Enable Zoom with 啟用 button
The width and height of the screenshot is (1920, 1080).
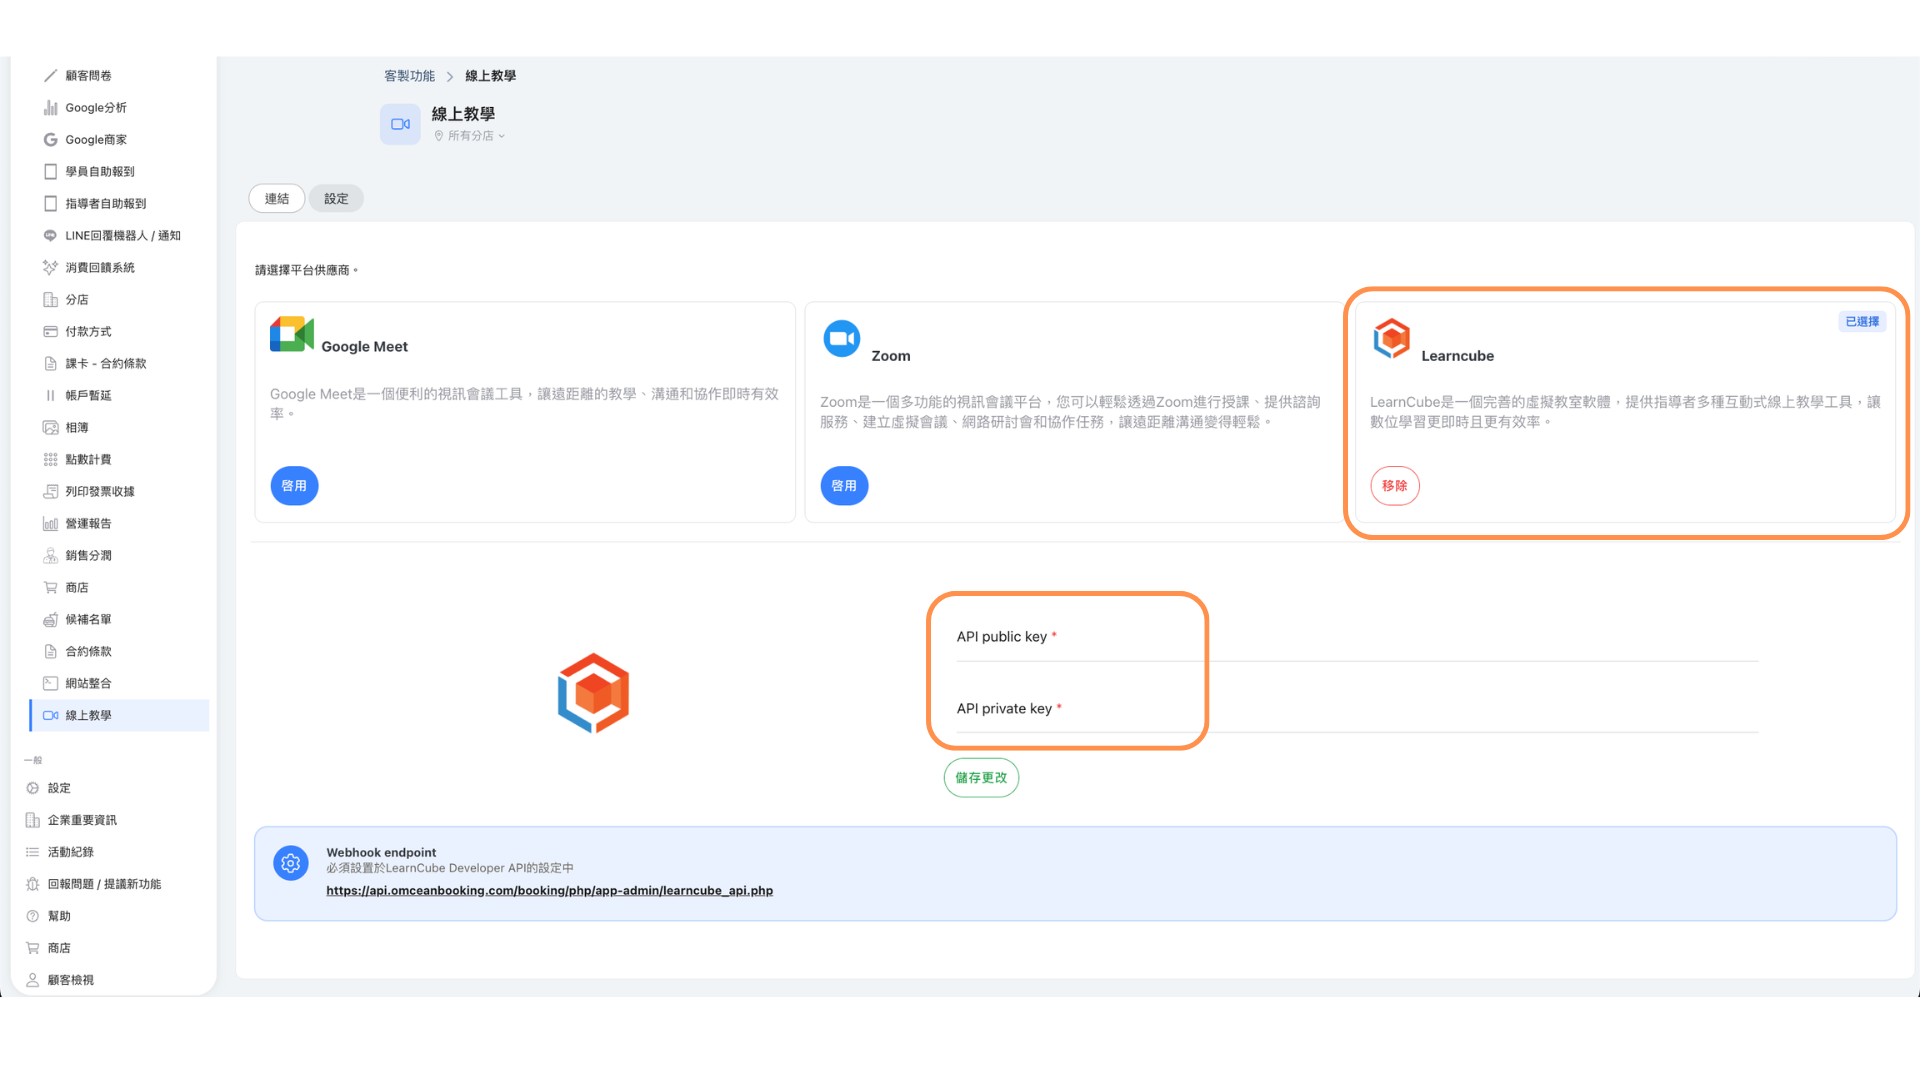tap(844, 486)
